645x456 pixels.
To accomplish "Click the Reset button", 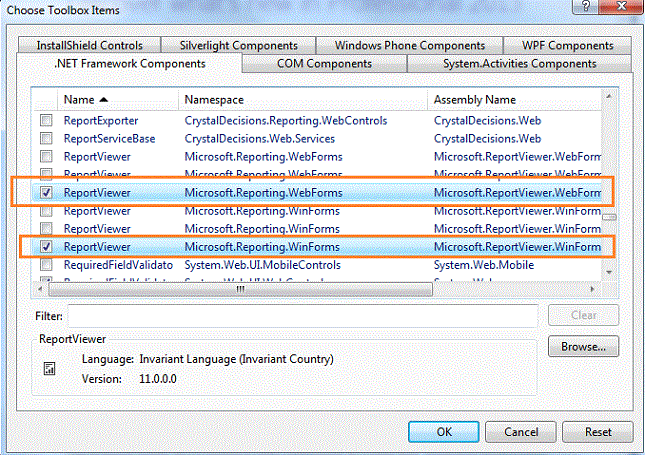I will 598,432.
